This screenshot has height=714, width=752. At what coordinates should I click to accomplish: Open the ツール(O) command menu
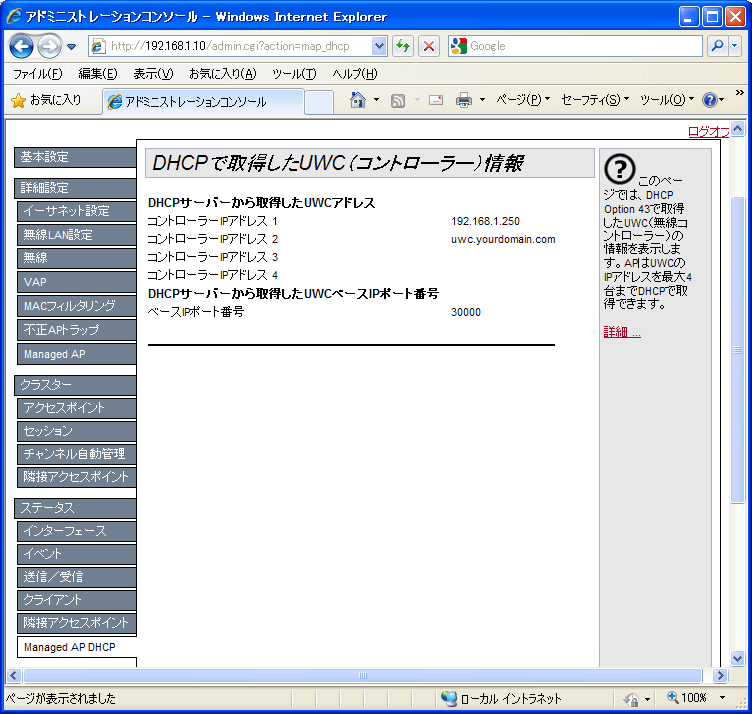(667, 100)
